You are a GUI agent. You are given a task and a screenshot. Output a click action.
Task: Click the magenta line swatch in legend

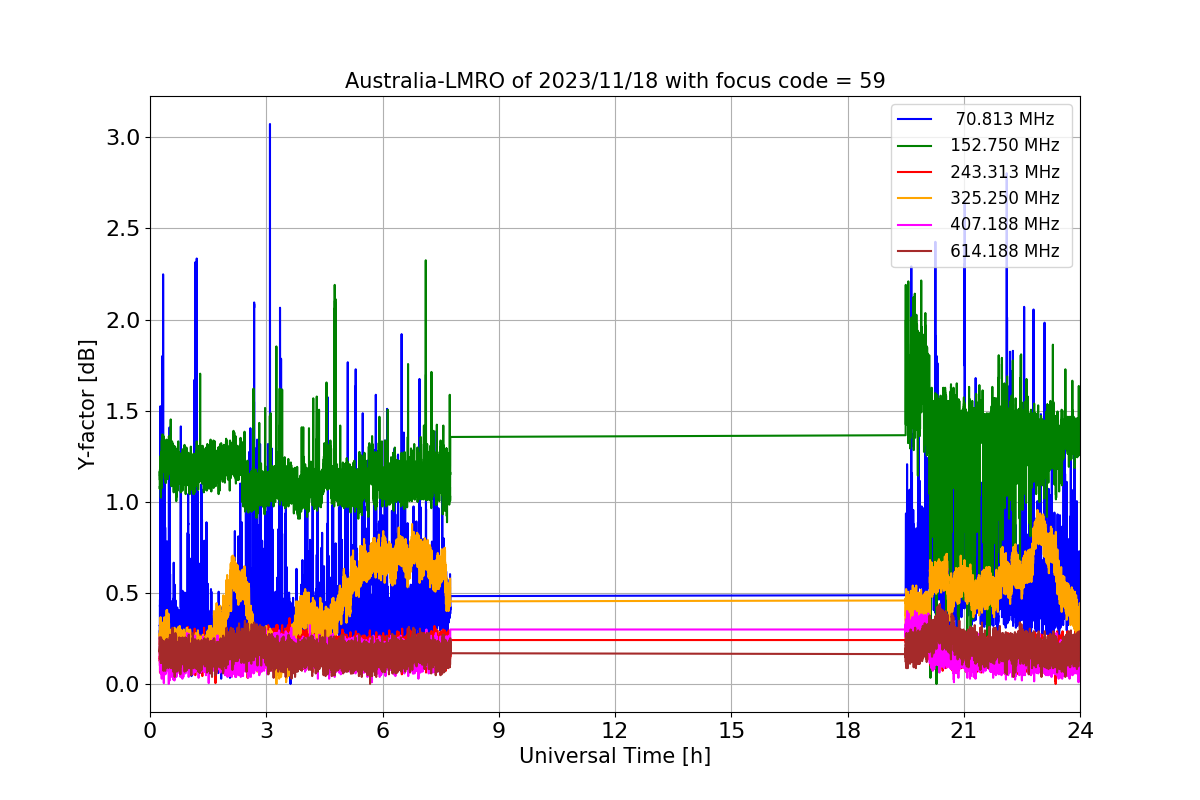pyautogui.click(x=915, y=225)
